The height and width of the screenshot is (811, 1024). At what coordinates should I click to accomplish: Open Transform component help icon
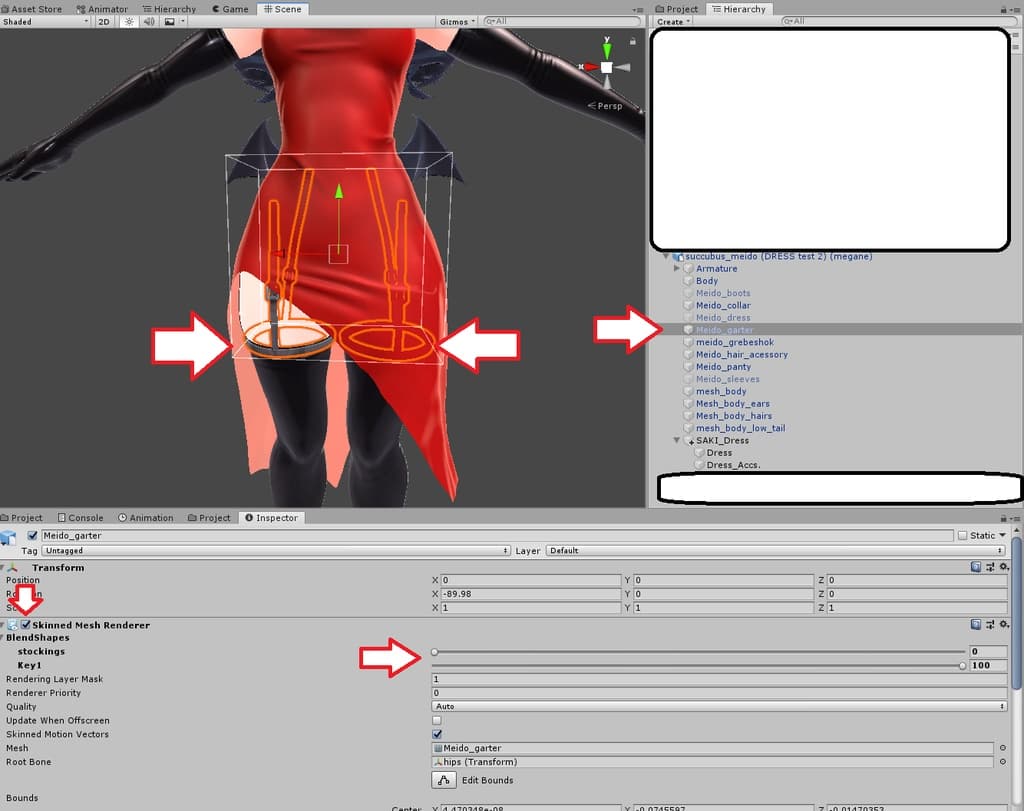click(975, 567)
